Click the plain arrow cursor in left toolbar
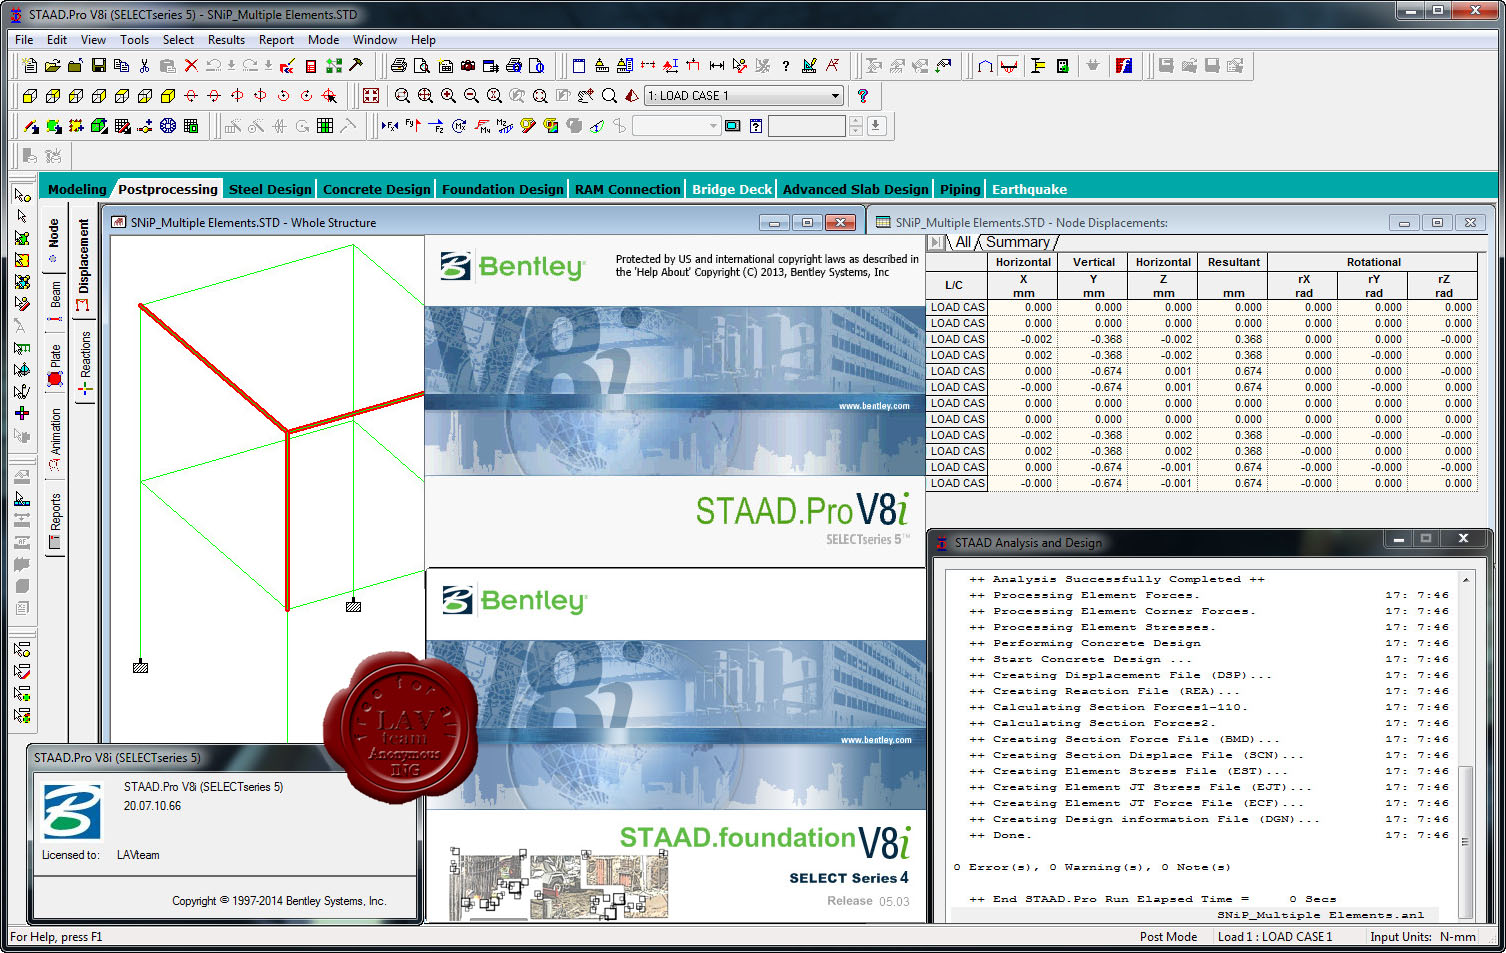Screen dimensions: 1506x953 tap(22, 216)
